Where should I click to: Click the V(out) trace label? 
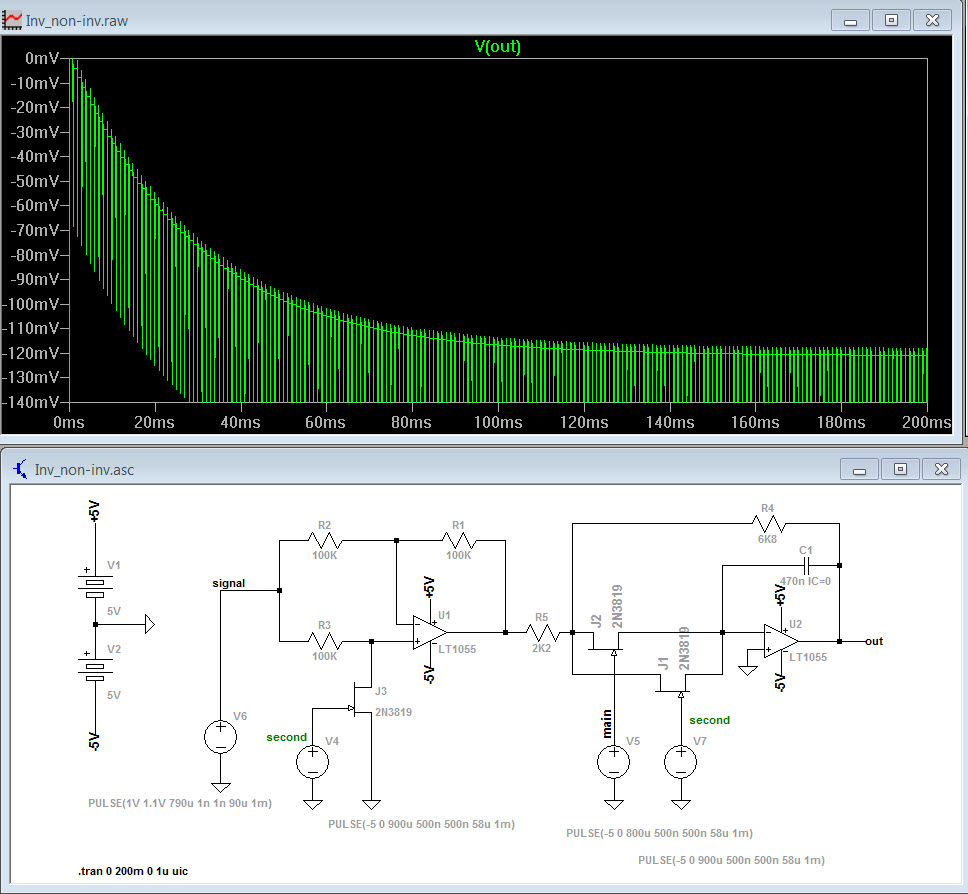497,47
